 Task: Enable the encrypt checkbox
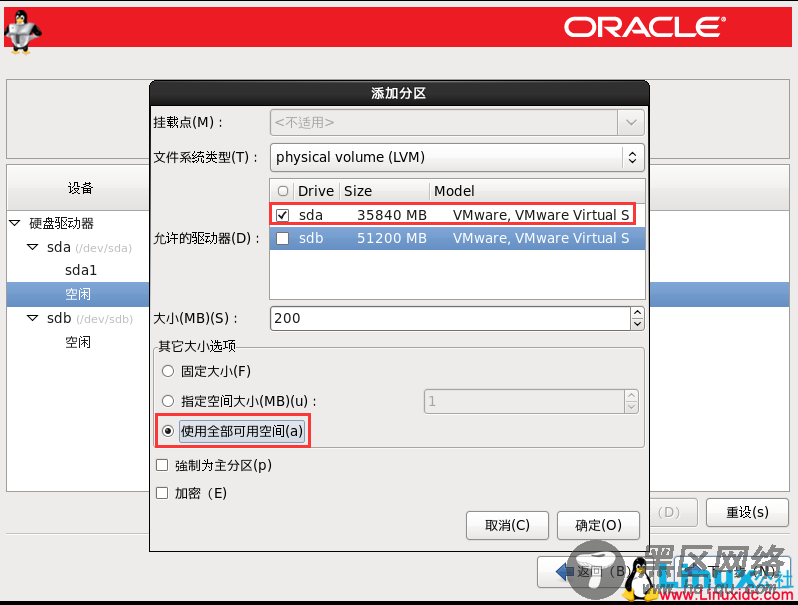click(162, 494)
